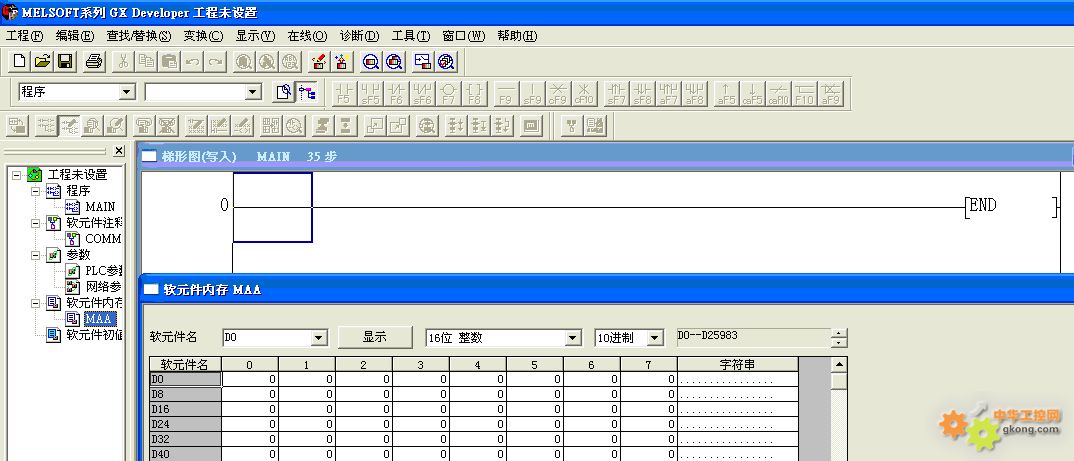
Task: Open the empty toolbar combo box dropdown
Action: 253,92
